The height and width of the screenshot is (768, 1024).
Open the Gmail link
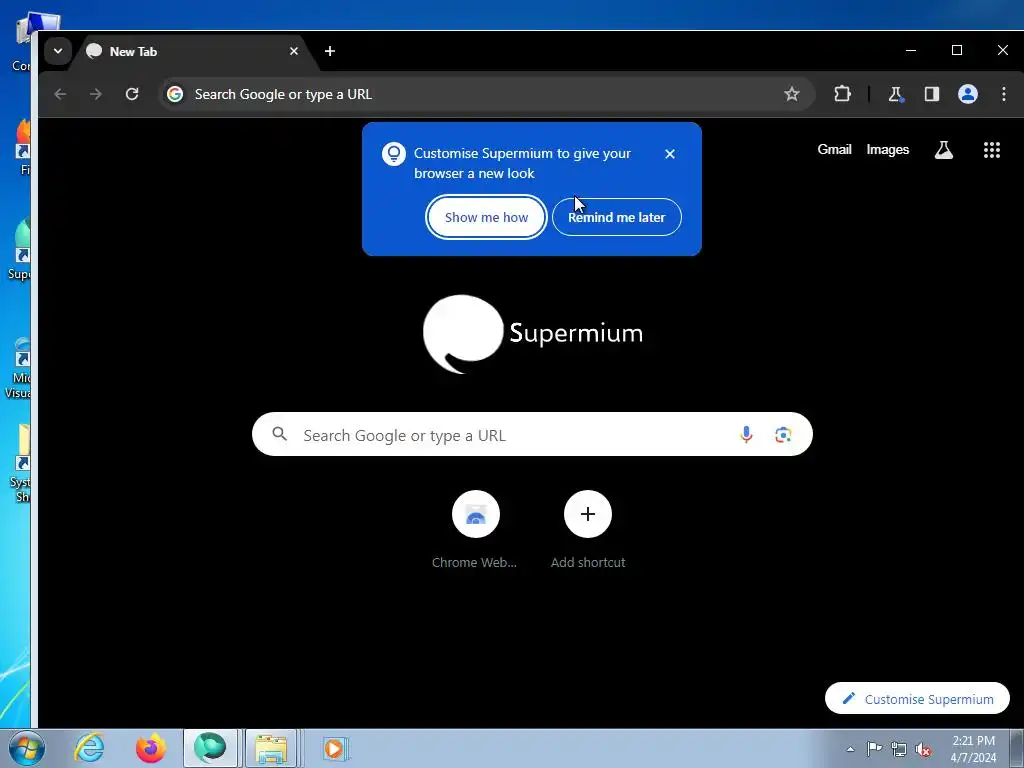pos(835,150)
